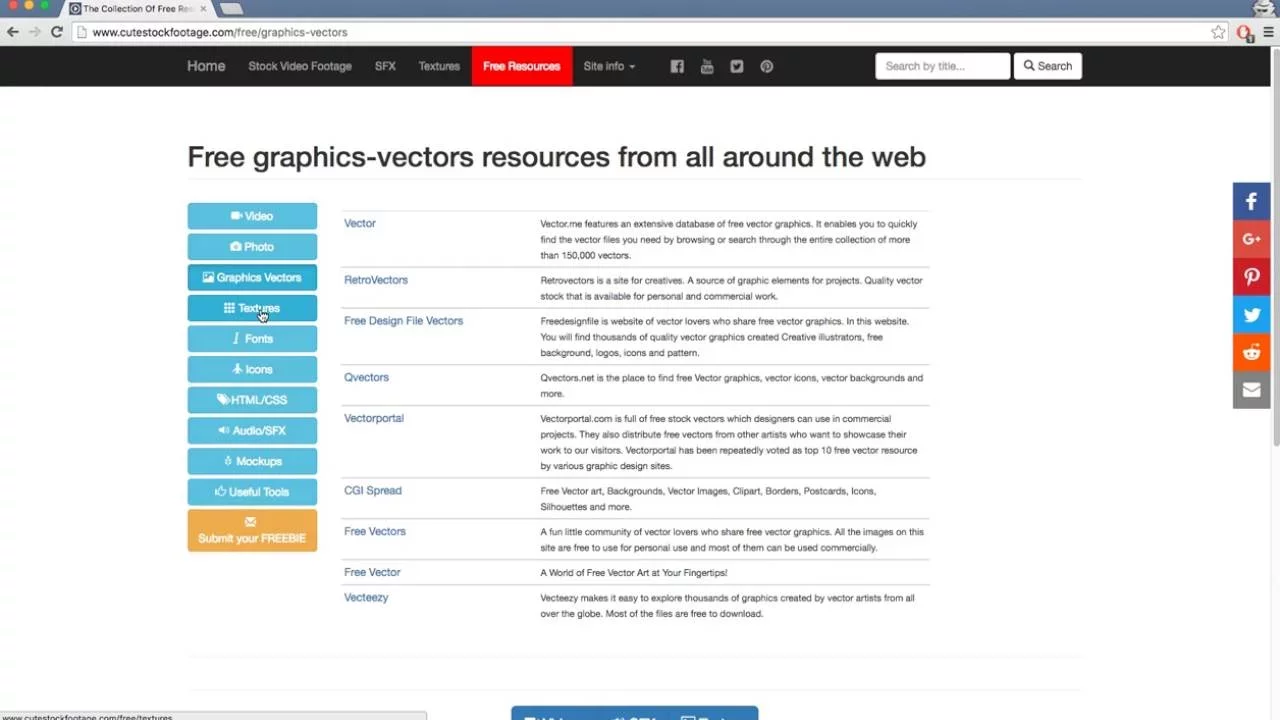Share on Pinterest from the side share bar

(1251, 277)
